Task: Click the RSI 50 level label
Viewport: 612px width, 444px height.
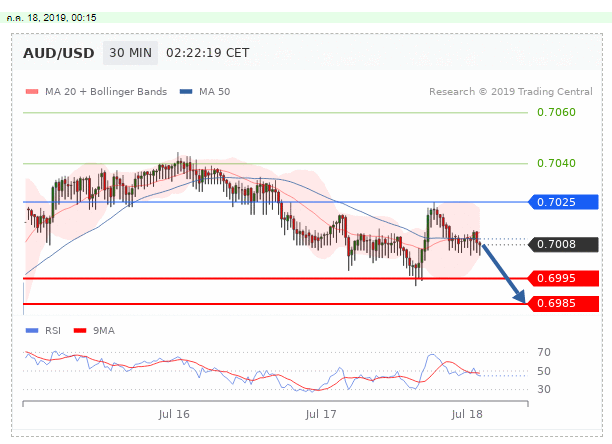Action: (544, 371)
